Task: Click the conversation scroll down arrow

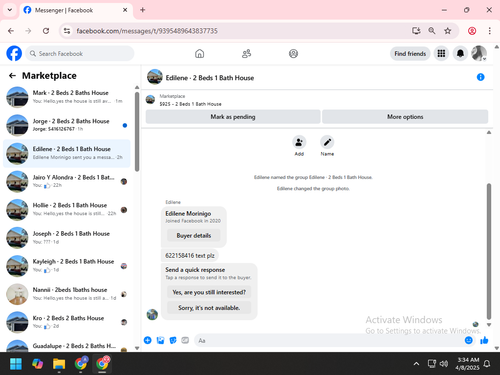Action: pos(489,325)
